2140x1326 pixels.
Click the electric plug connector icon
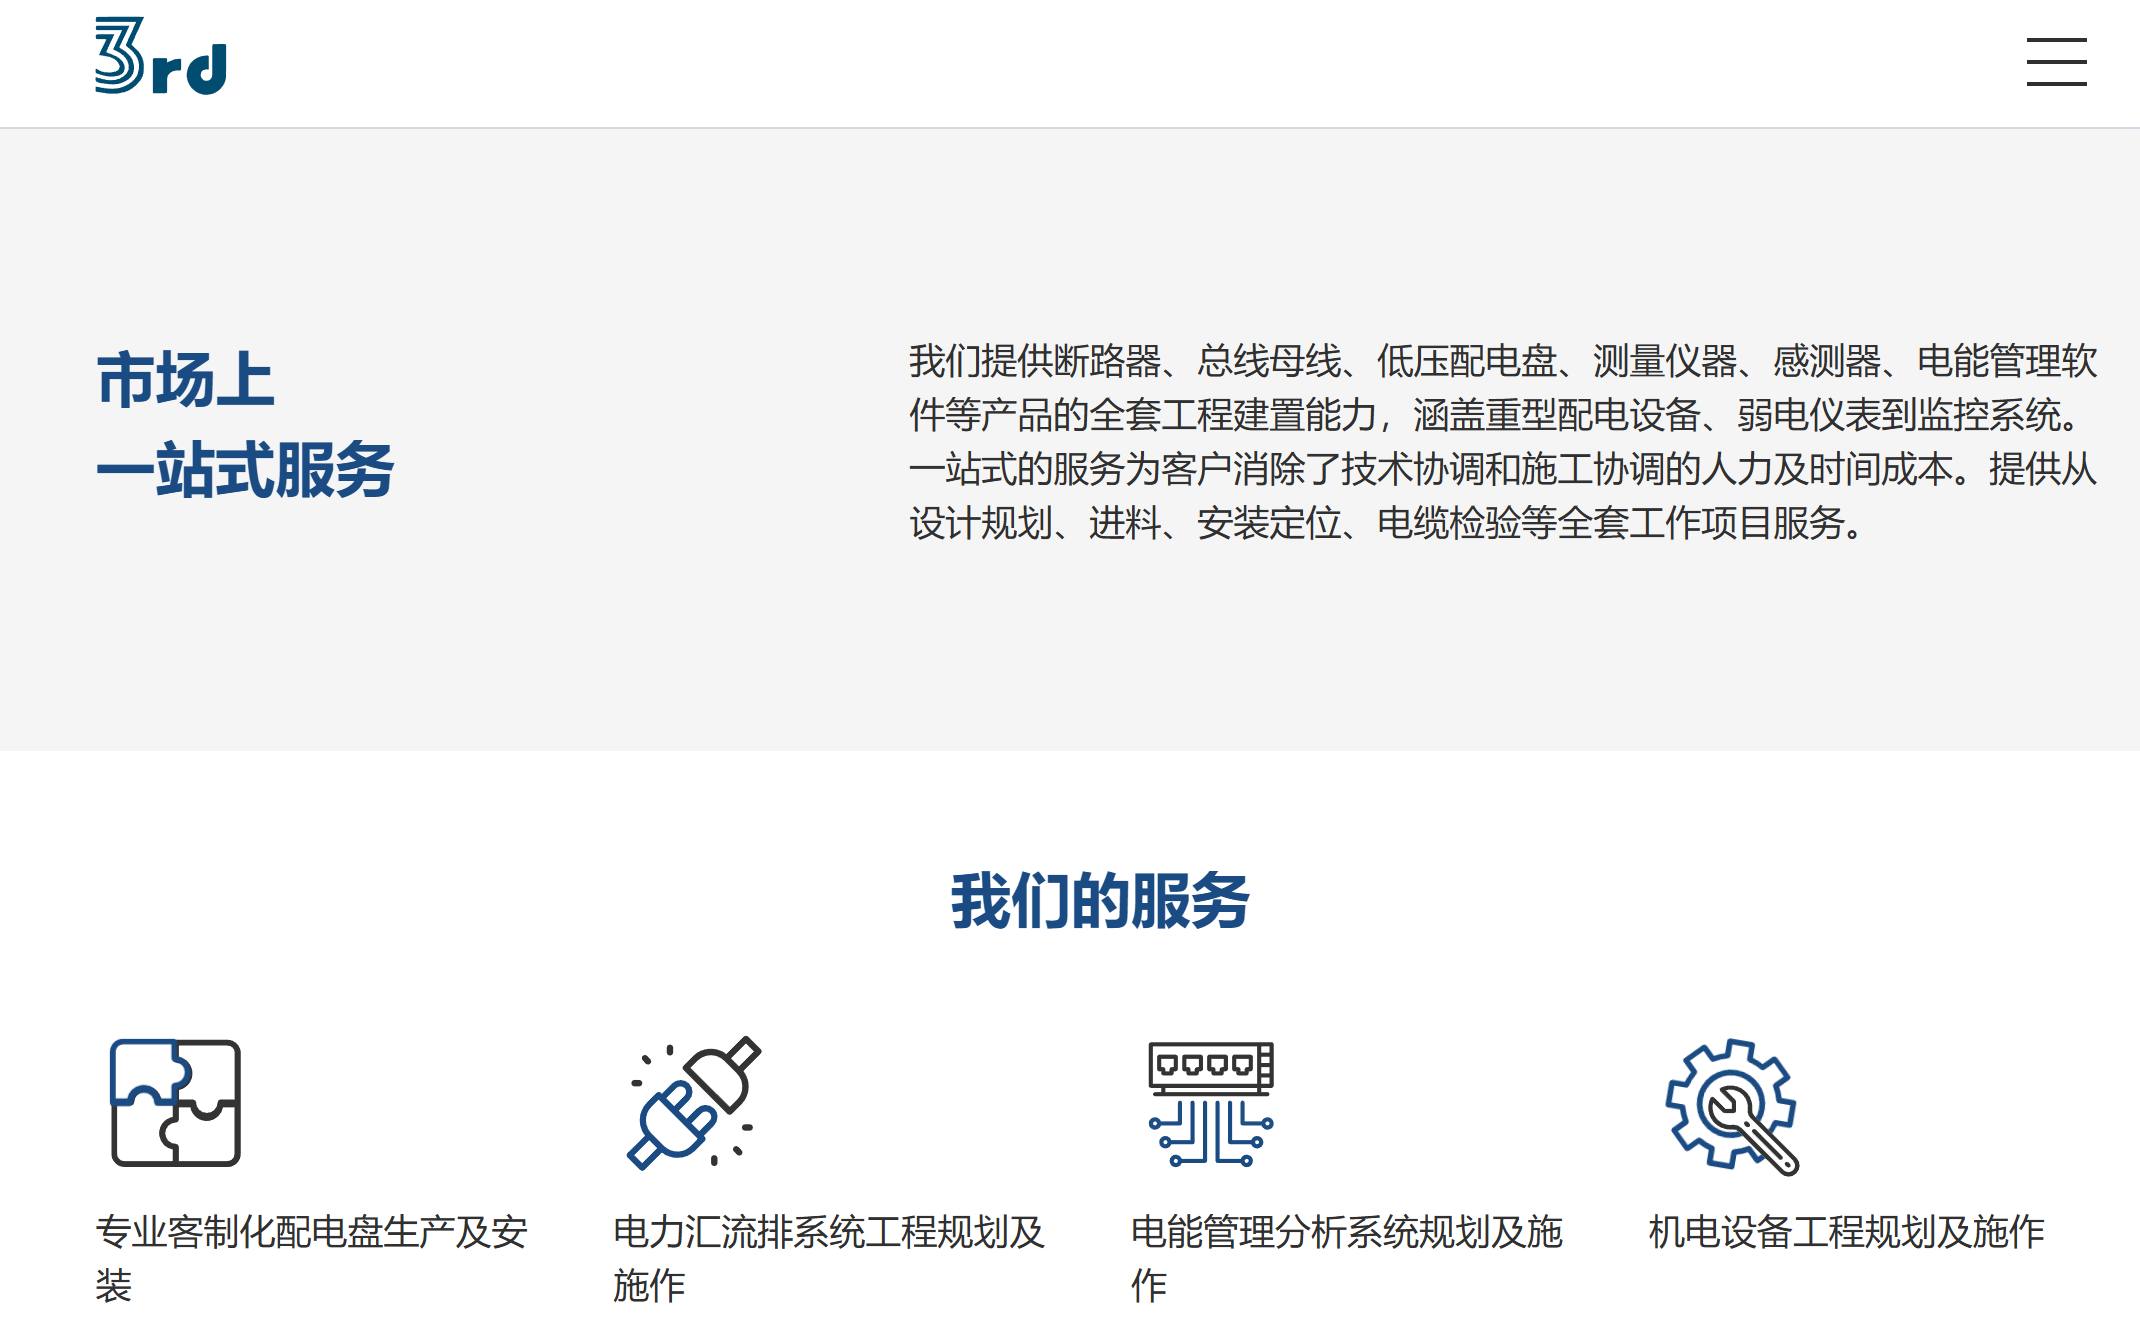pos(694,1102)
